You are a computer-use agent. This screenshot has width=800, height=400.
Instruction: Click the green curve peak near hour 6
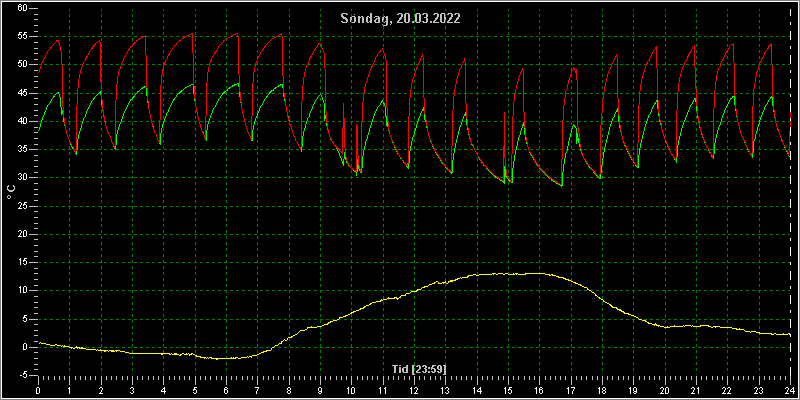coord(238,84)
